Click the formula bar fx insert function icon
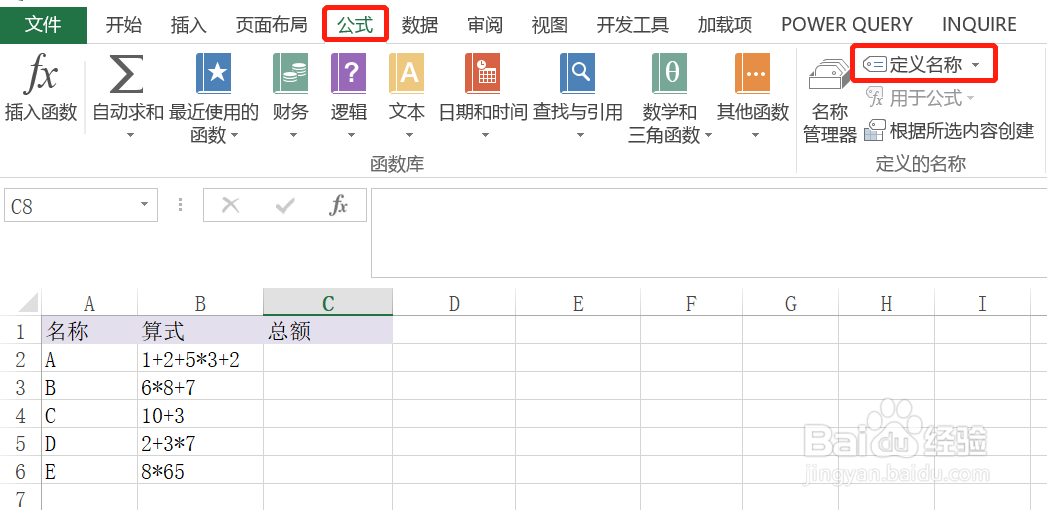 (339, 206)
